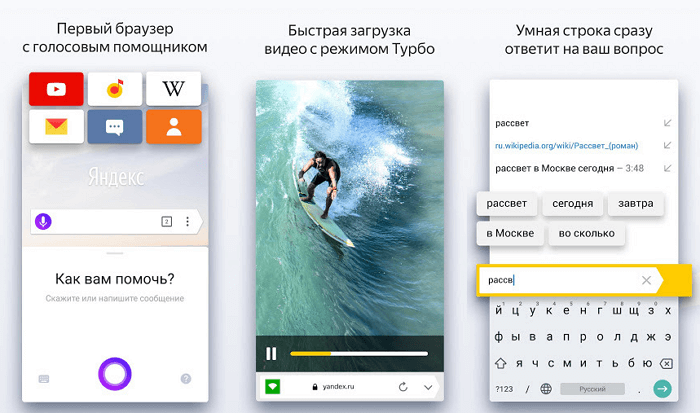Click the green Turbo mode icon
Viewport: 700px width, 413px height.
click(271, 386)
